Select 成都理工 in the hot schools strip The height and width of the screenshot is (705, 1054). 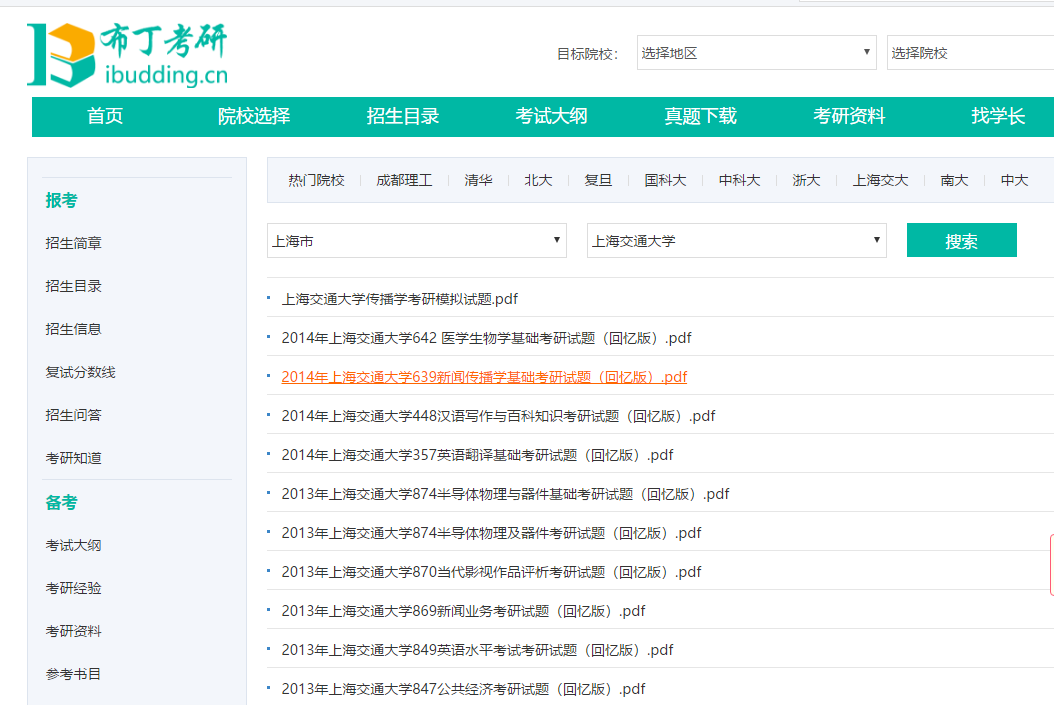[x=404, y=180]
